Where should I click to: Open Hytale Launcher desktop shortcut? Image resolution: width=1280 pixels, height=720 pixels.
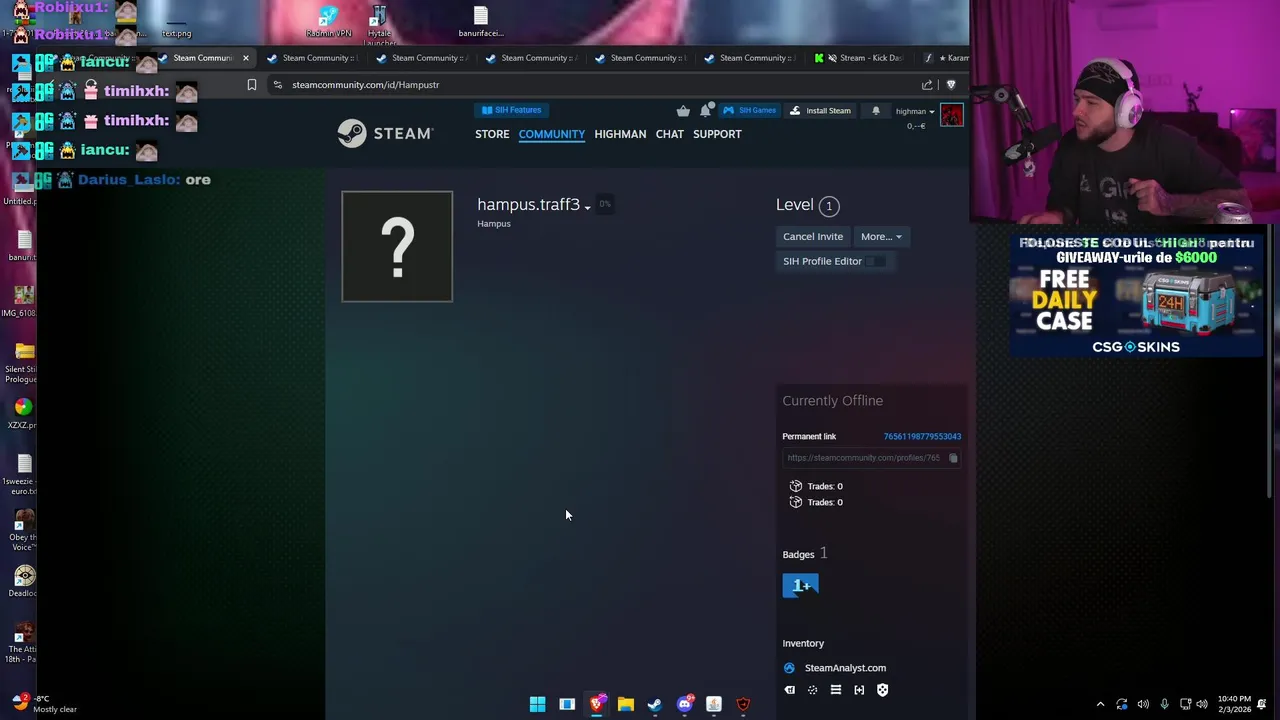379,24
